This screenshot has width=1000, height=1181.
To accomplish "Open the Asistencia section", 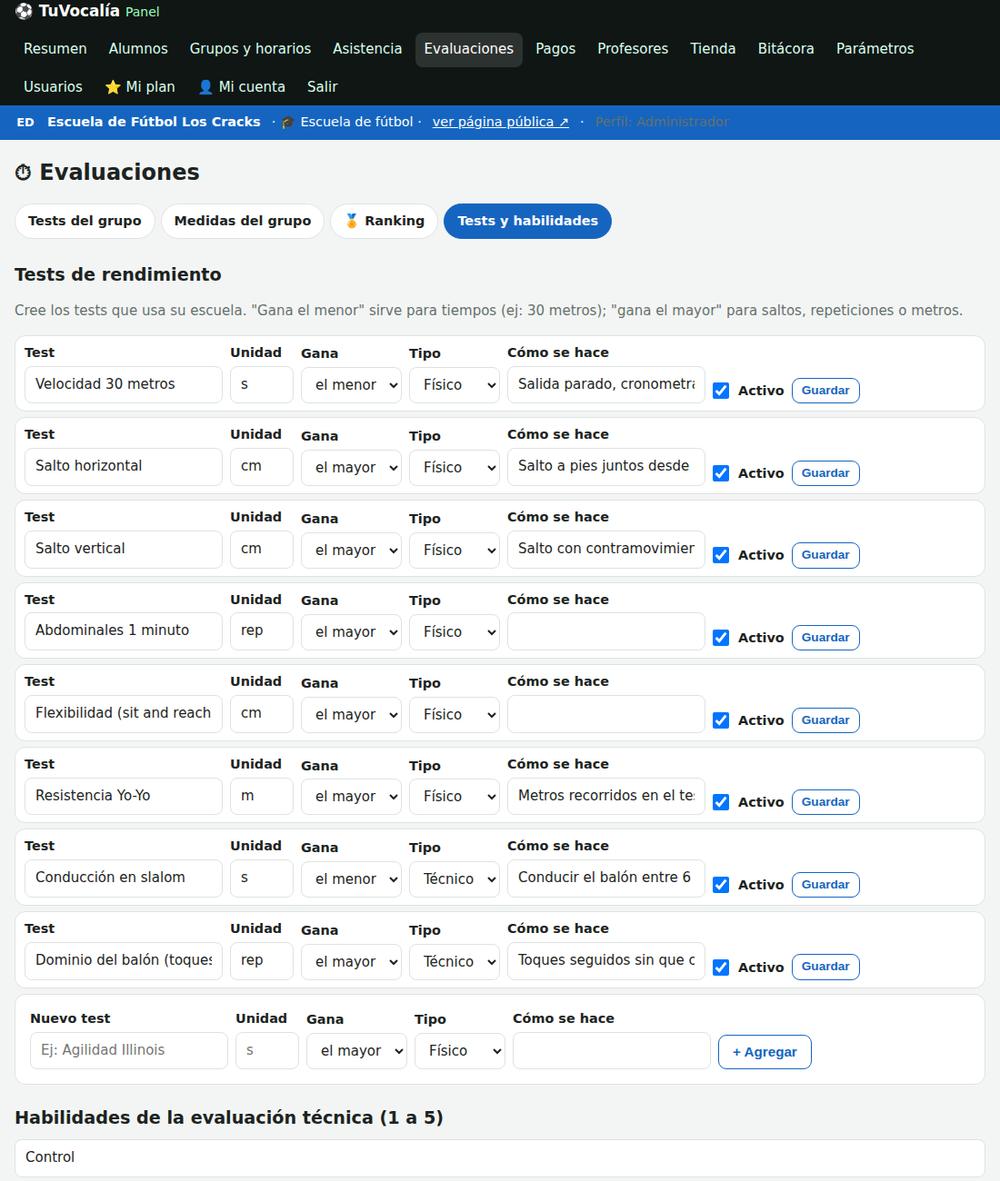I will pyautogui.click(x=367, y=49).
